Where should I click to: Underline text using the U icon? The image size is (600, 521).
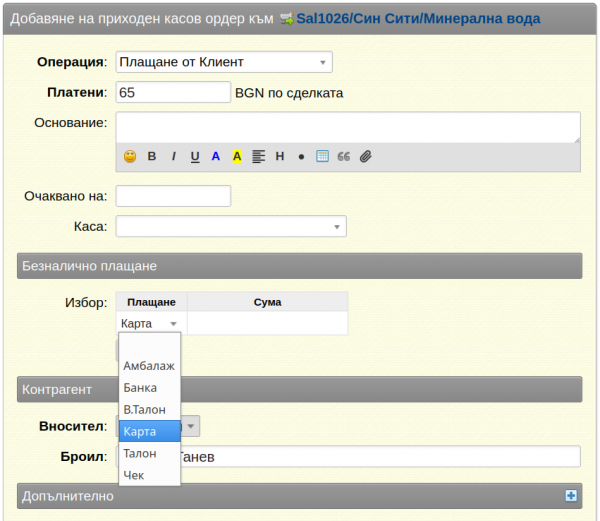click(195, 156)
